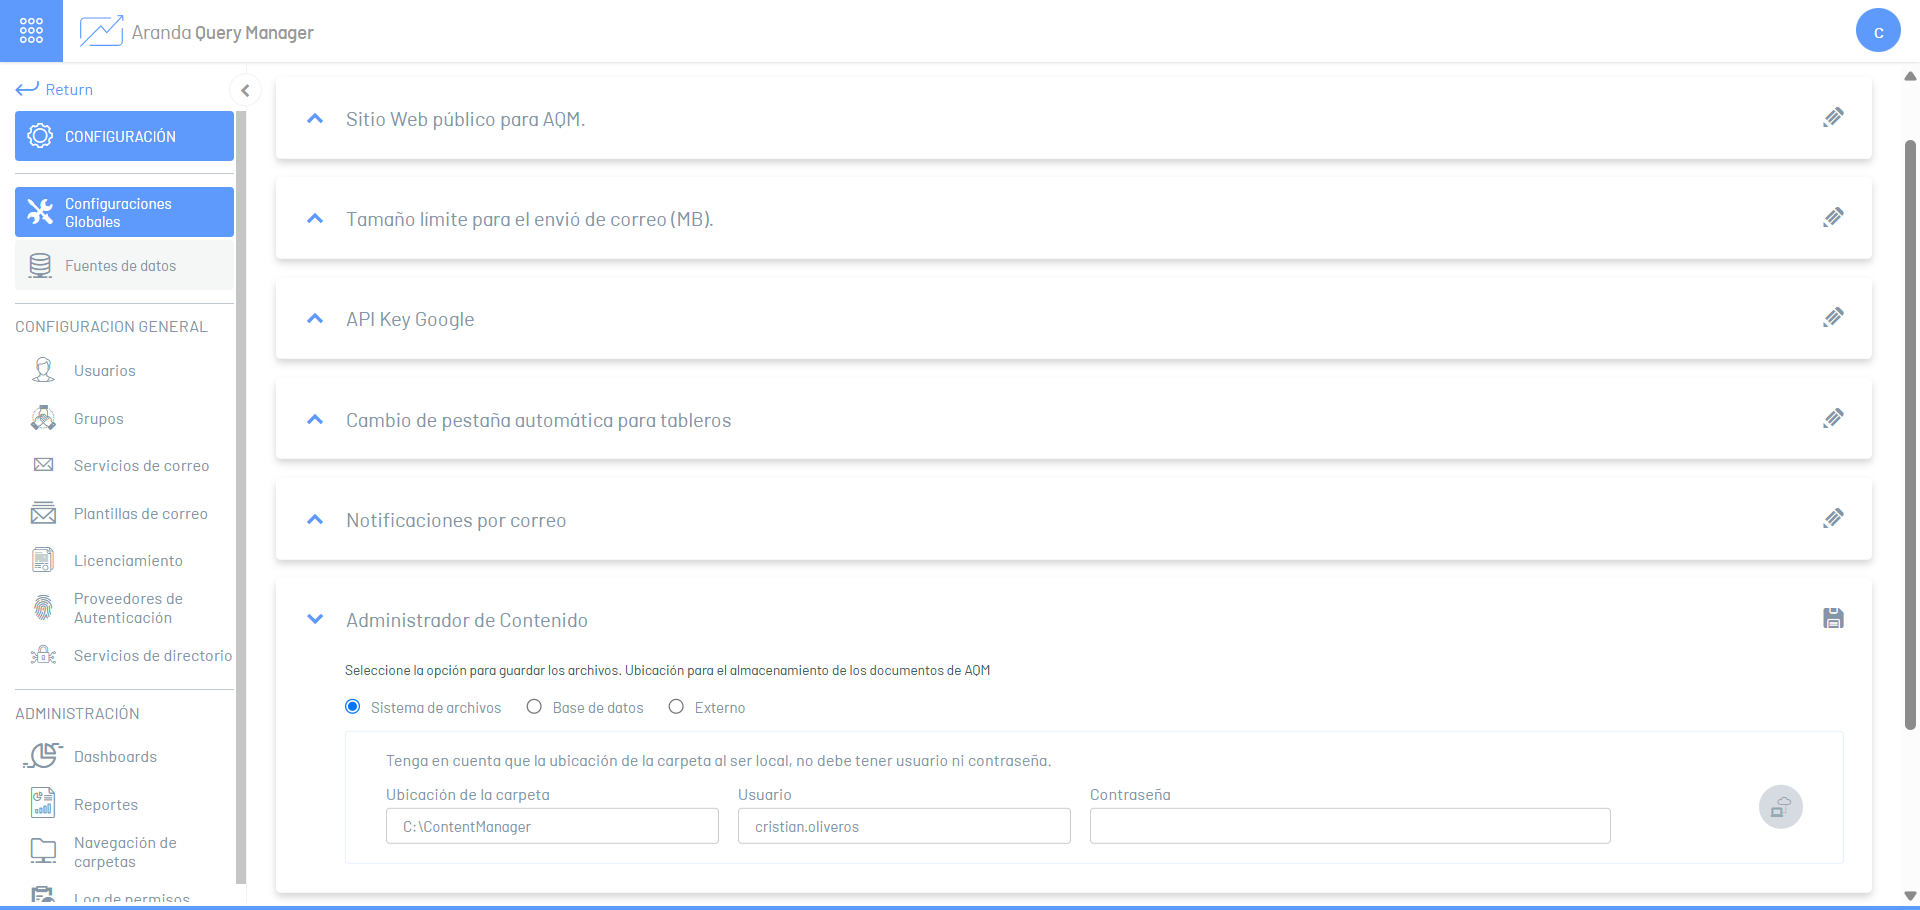The height and width of the screenshot is (910, 1920).
Task: Edit Tamaño límite de correo setting
Action: pyautogui.click(x=1833, y=218)
